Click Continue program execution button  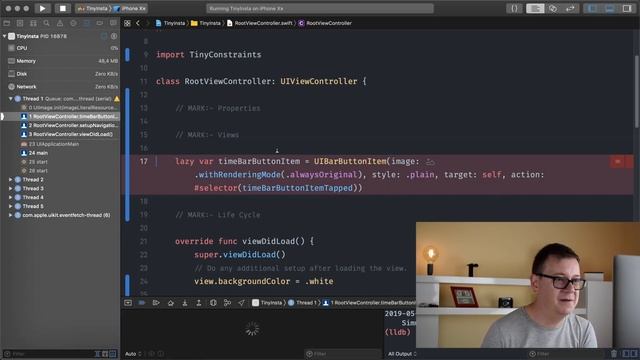tap(156, 303)
